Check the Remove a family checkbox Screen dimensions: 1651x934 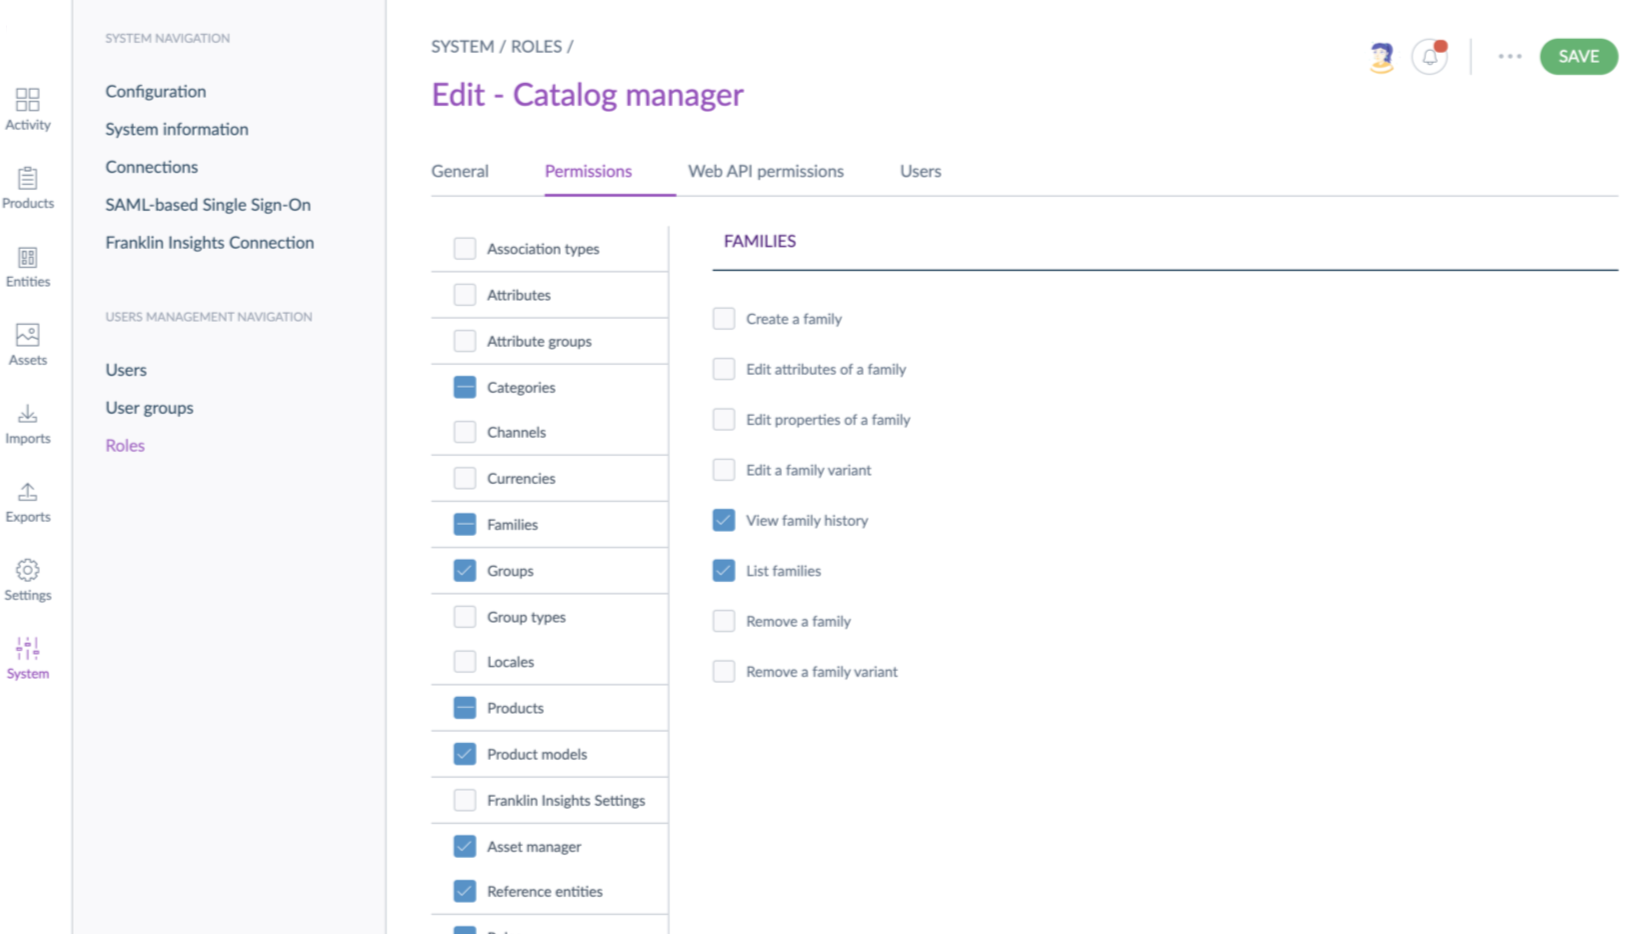coord(724,621)
